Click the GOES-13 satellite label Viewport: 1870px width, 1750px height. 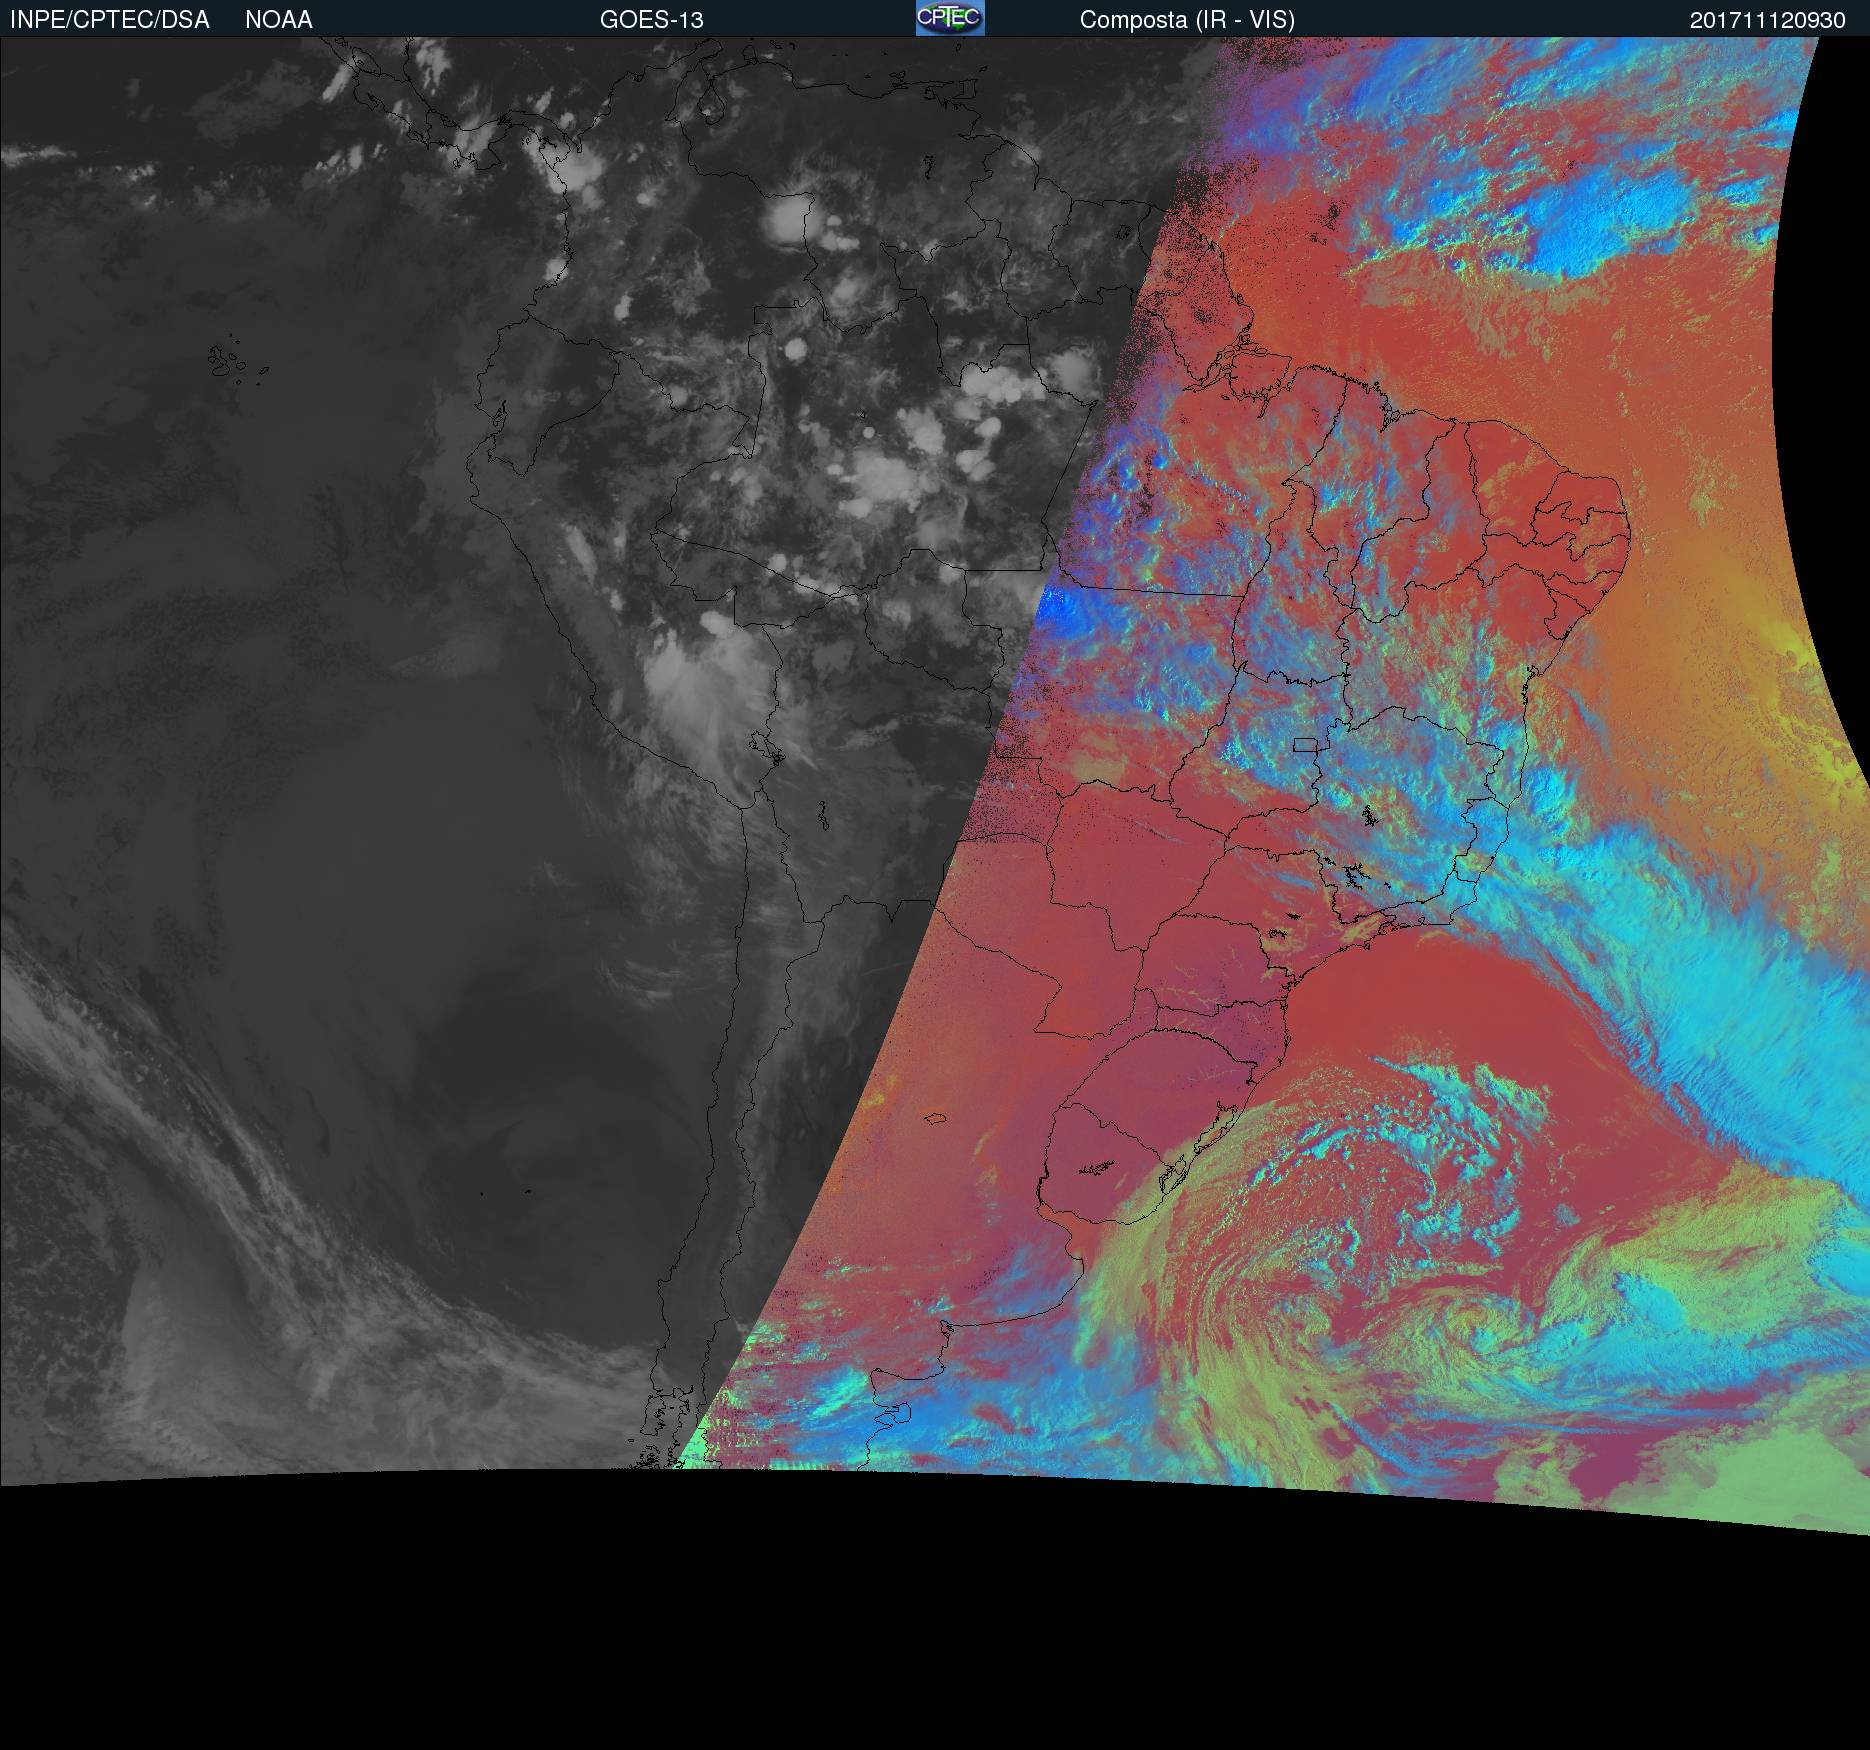tap(652, 20)
